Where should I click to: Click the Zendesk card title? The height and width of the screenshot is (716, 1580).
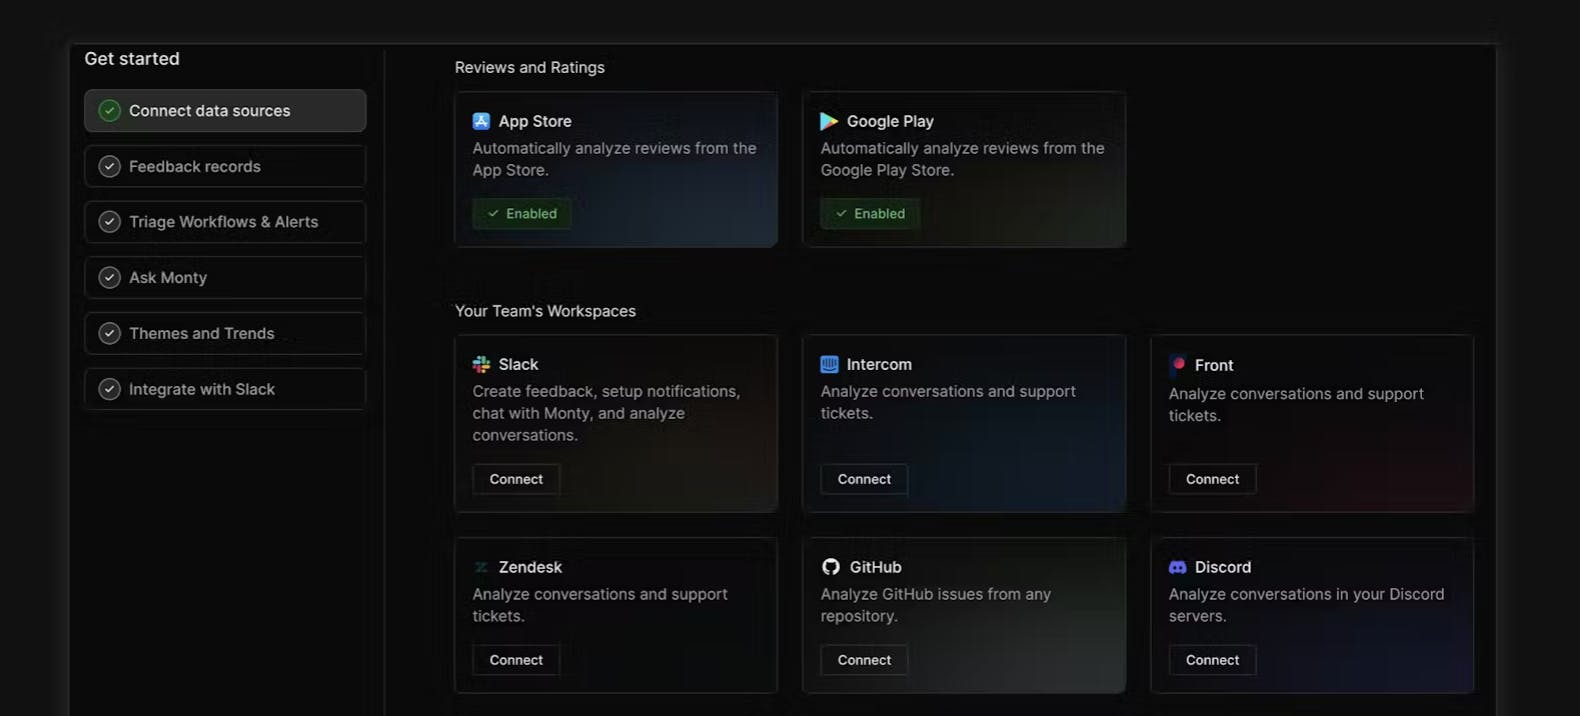[x=530, y=567]
